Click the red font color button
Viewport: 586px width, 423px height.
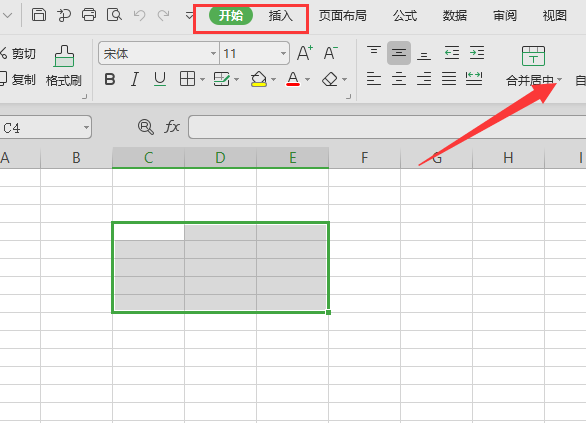point(293,79)
